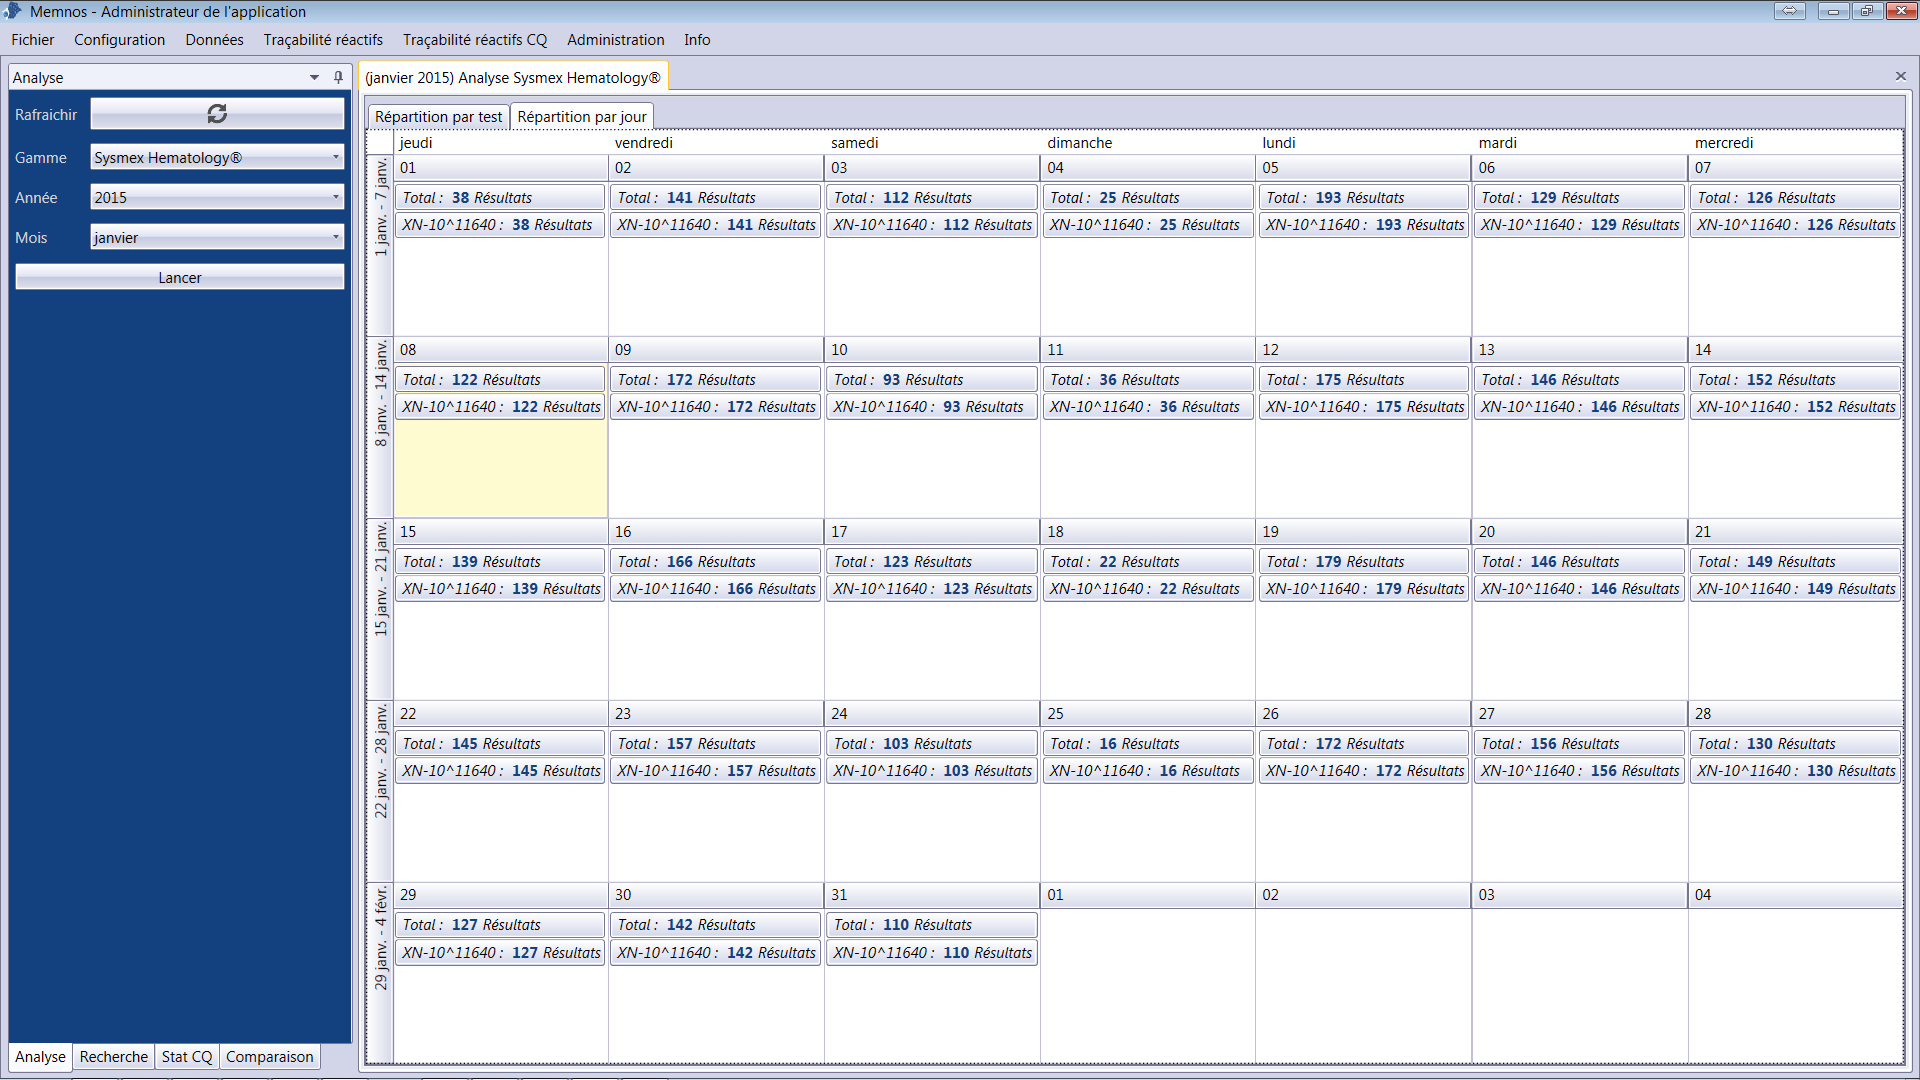This screenshot has height=1080, width=1920.
Task: Select week header 22 janv. - 28 janv.
Action: tap(380, 791)
